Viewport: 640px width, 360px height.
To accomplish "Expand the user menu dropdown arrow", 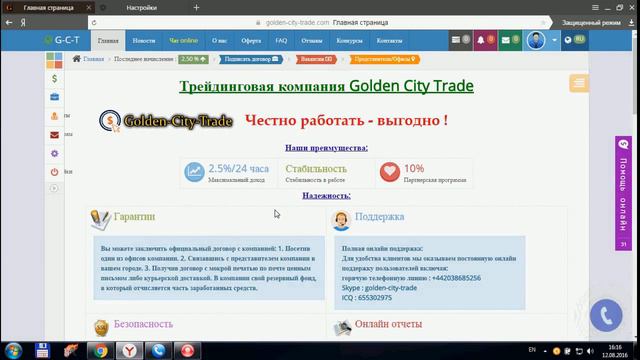I will point(554,40).
